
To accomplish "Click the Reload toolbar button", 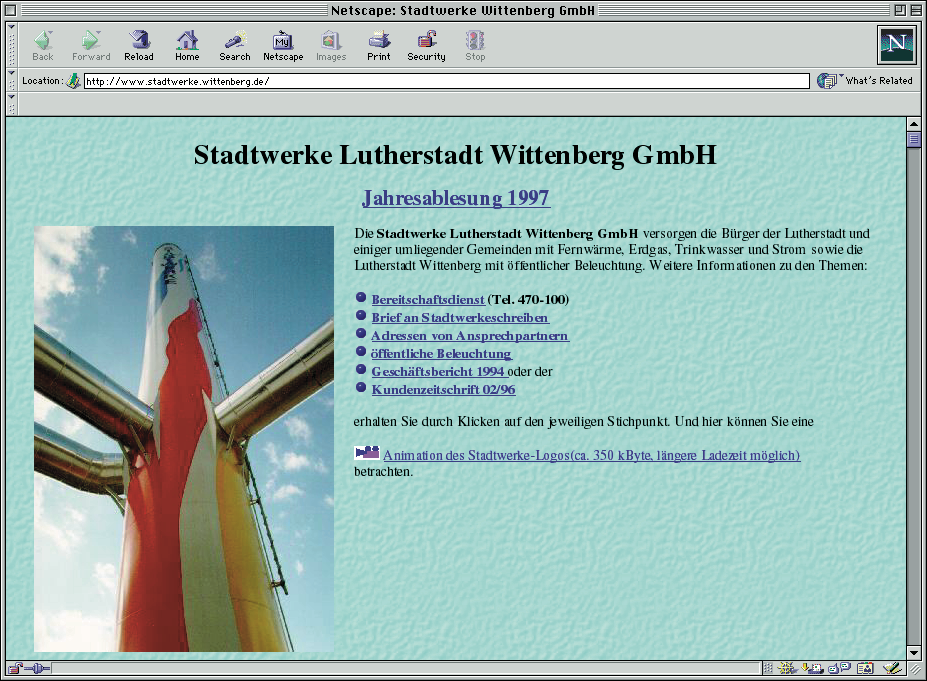I will pos(139,45).
